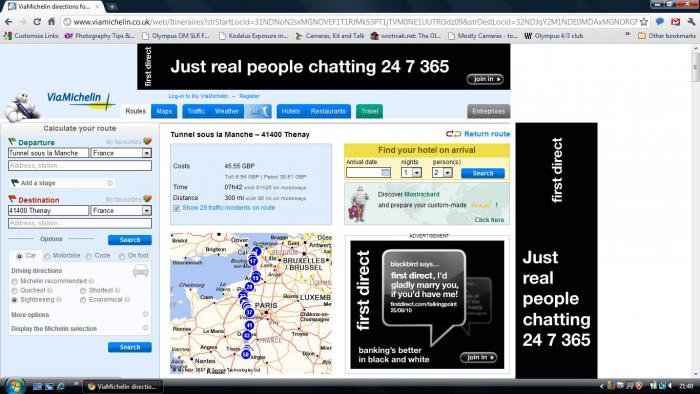Click the Return route arrows icon
This screenshot has height=394, width=700.
click(x=453, y=134)
